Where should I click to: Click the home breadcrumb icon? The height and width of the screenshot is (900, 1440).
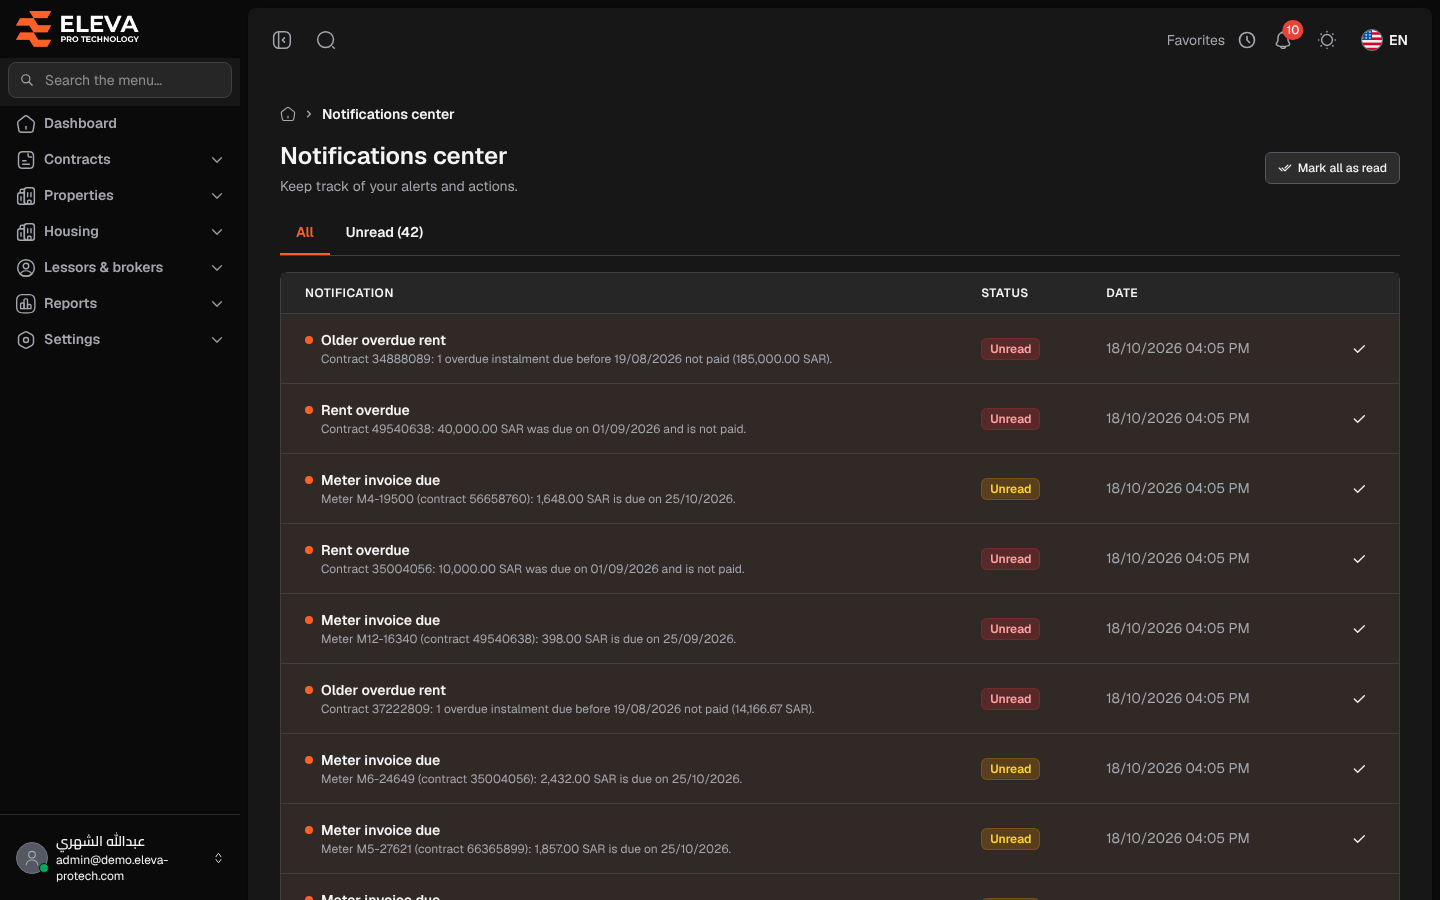tap(288, 114)
